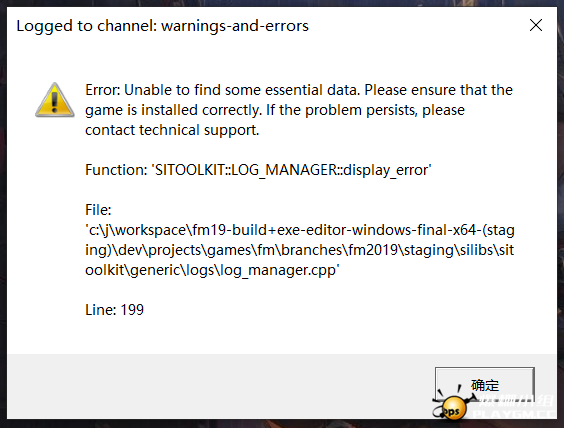Click empty title bar space beside the title

tap(414, 26)
